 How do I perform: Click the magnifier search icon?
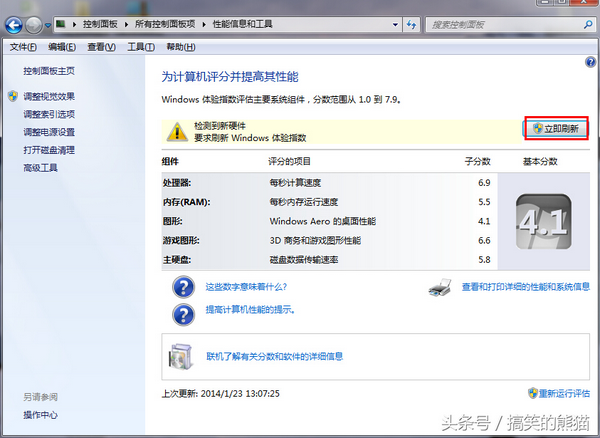tap(588, 24)
